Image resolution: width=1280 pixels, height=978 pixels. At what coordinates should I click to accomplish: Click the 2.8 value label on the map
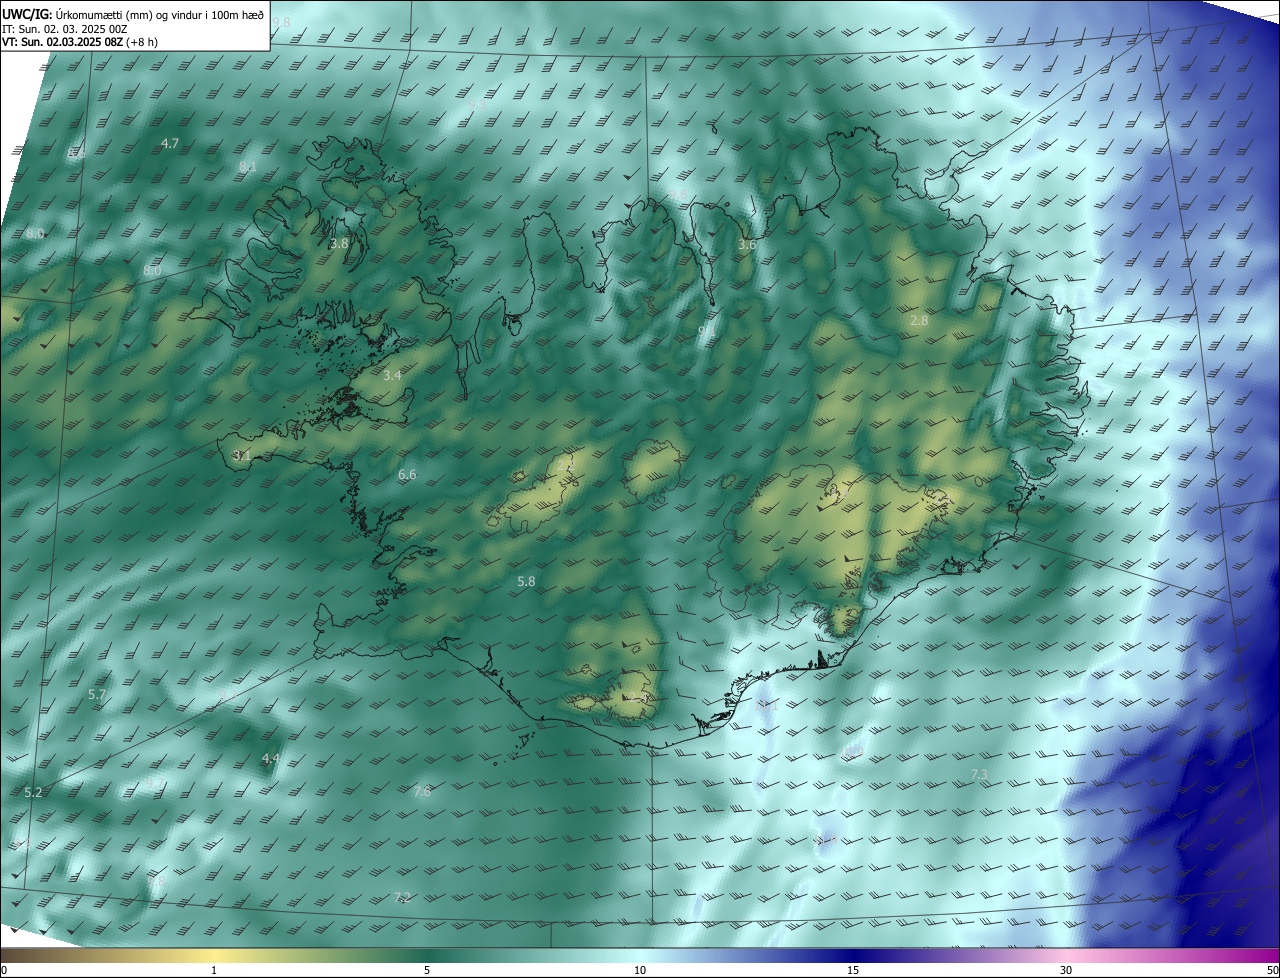tap(919, 321)
